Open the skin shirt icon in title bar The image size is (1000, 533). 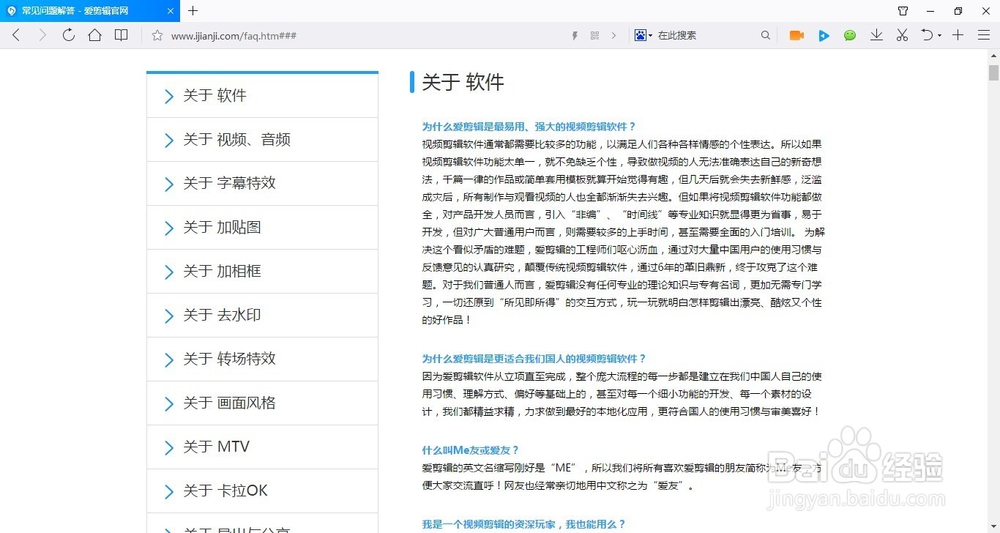(903, 11)
